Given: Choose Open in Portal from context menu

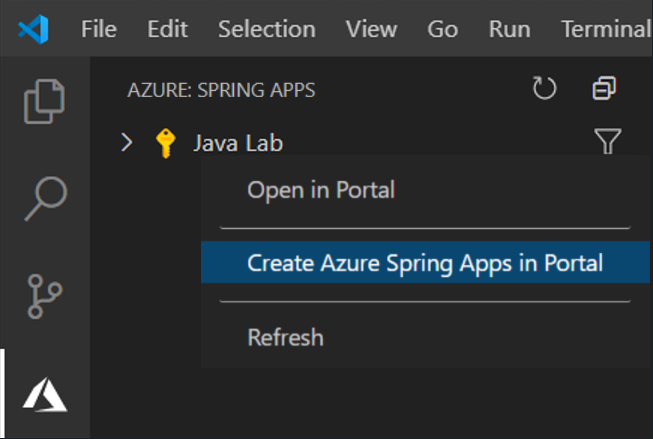Looking at the screenshot, I should pyautogui.click(x=320, y=189).
